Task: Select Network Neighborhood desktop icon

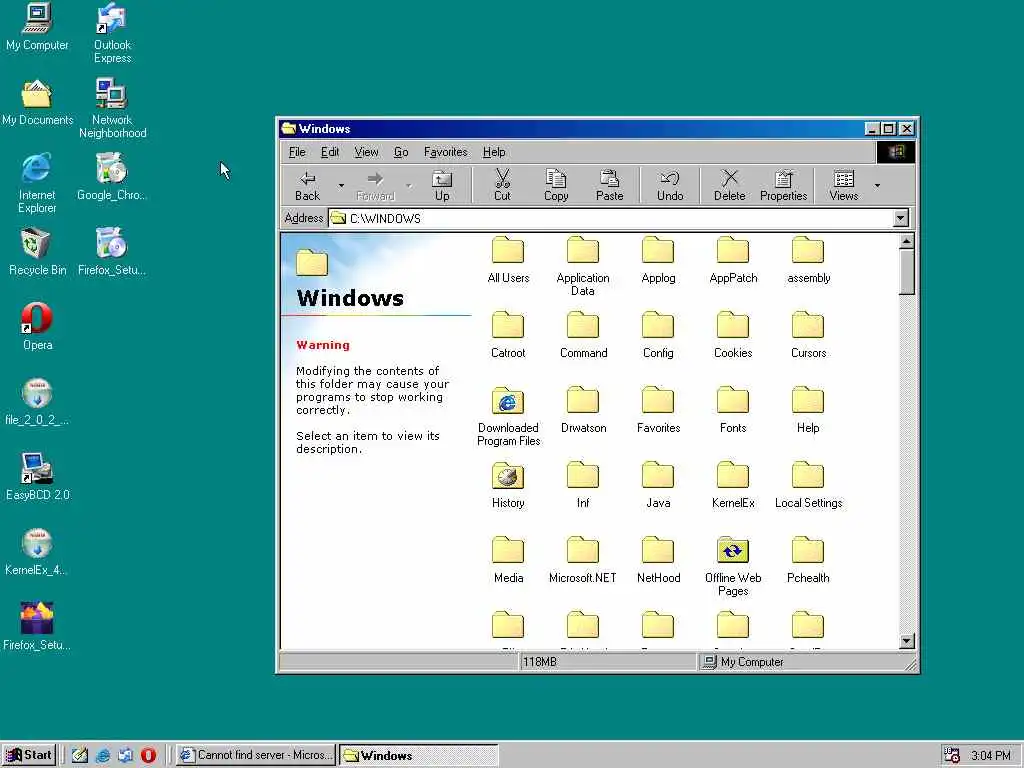Action: (112, 109)
